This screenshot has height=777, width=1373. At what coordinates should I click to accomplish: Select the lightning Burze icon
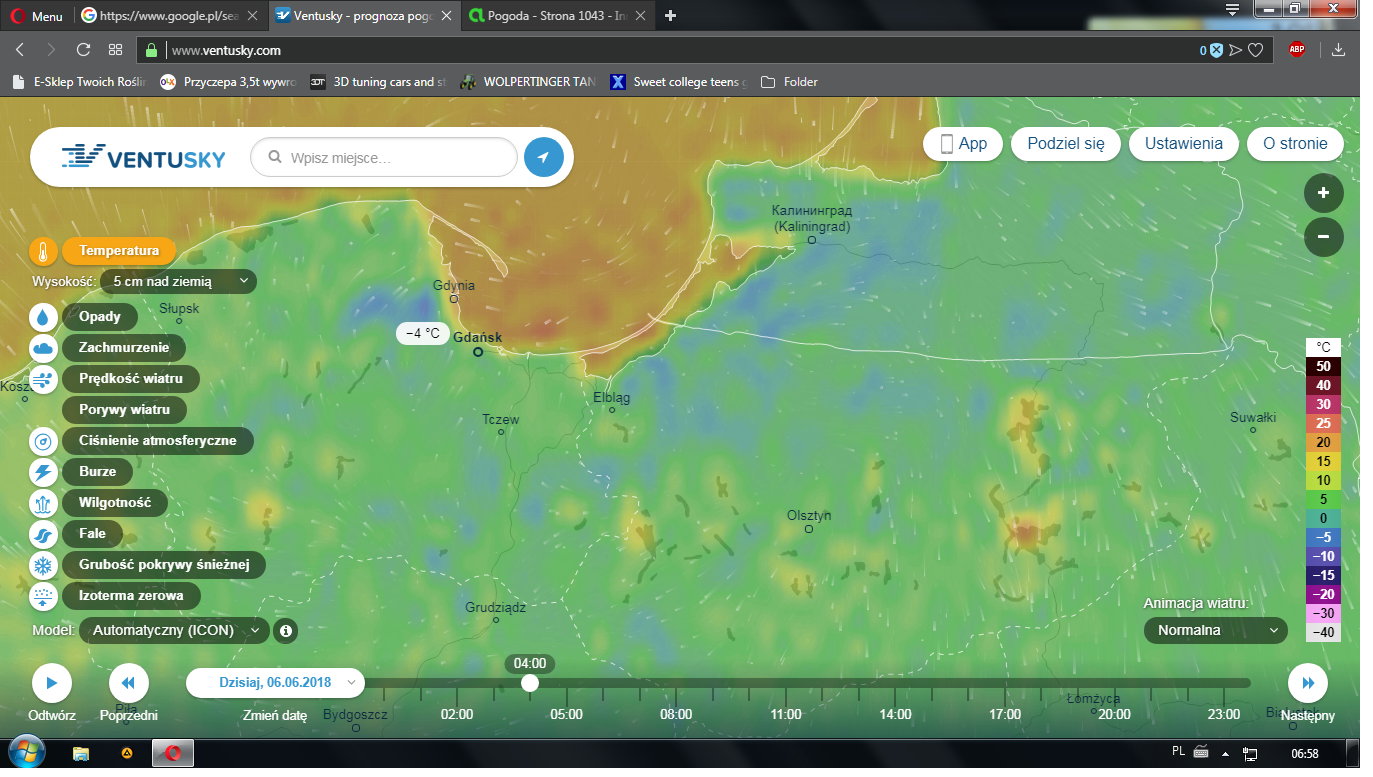pos(44,472)
